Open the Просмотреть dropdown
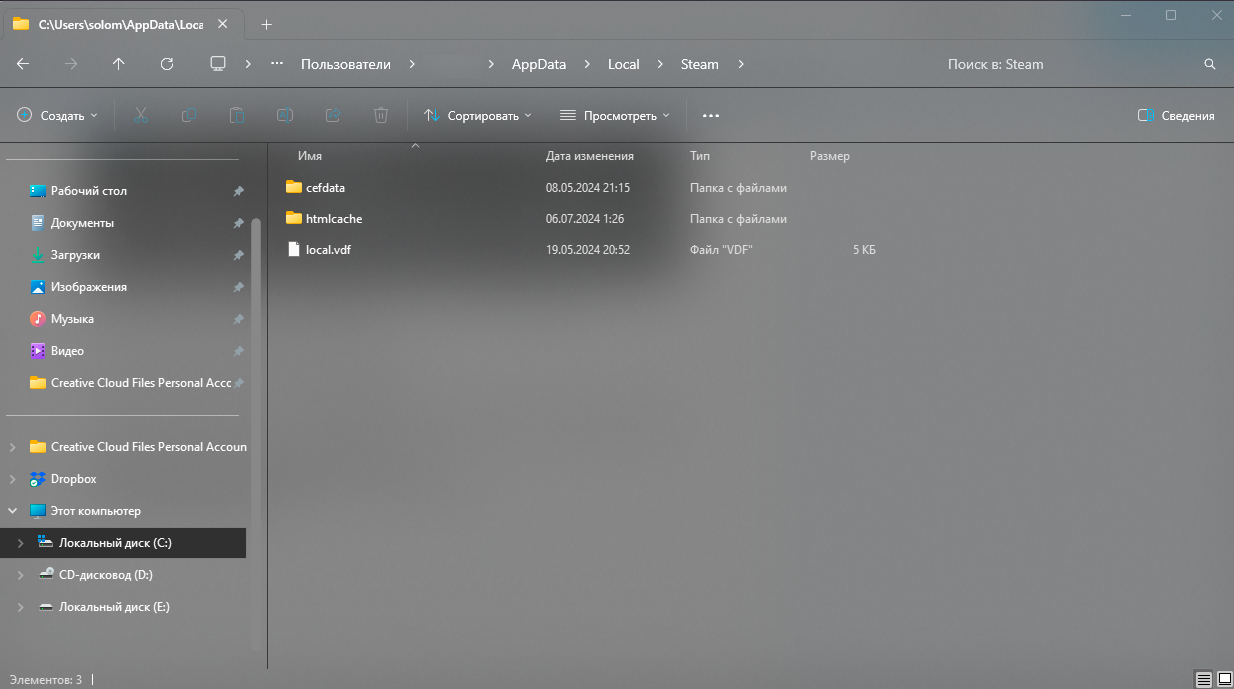 [x=615, y=116]
